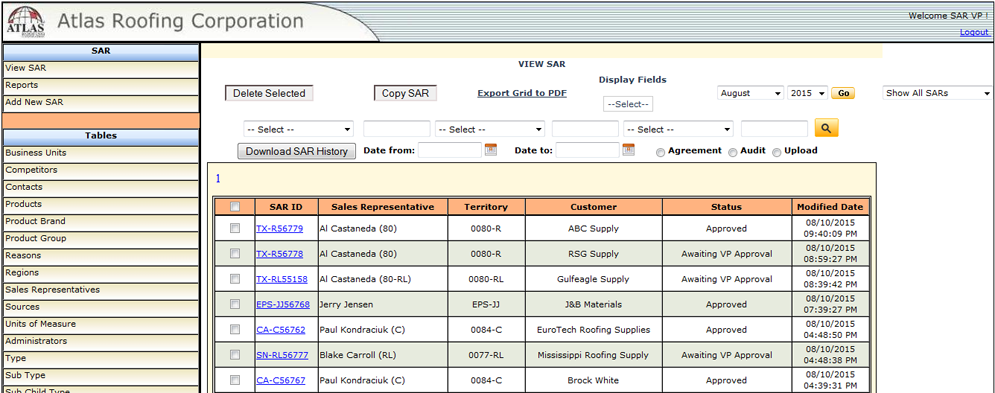Open SAR TX-RL55158 link
This screenshot has height=393, width=995.
282,279
